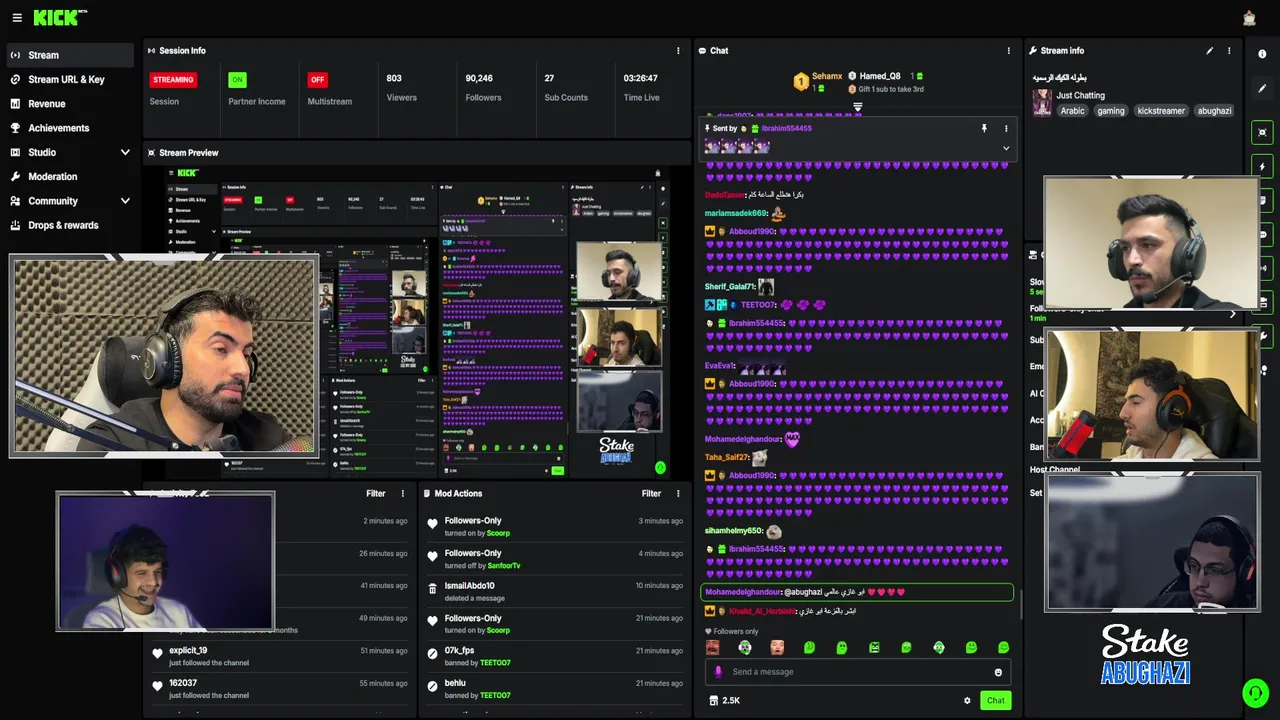1280x720 pixels.
Task: Click the kickstreamer stream tag
Action: [1161, 111]
